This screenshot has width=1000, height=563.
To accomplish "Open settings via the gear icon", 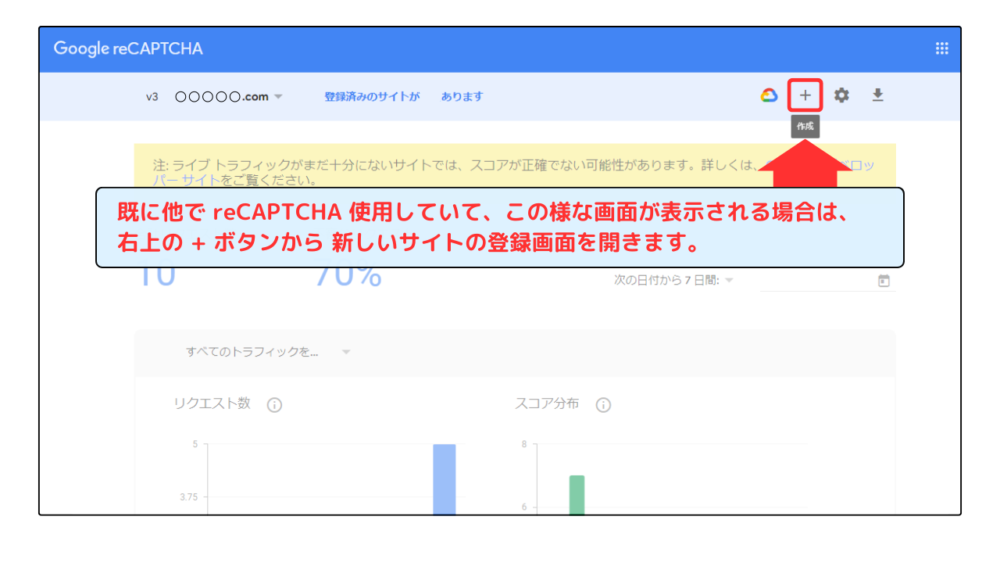I will pos(841,96).
